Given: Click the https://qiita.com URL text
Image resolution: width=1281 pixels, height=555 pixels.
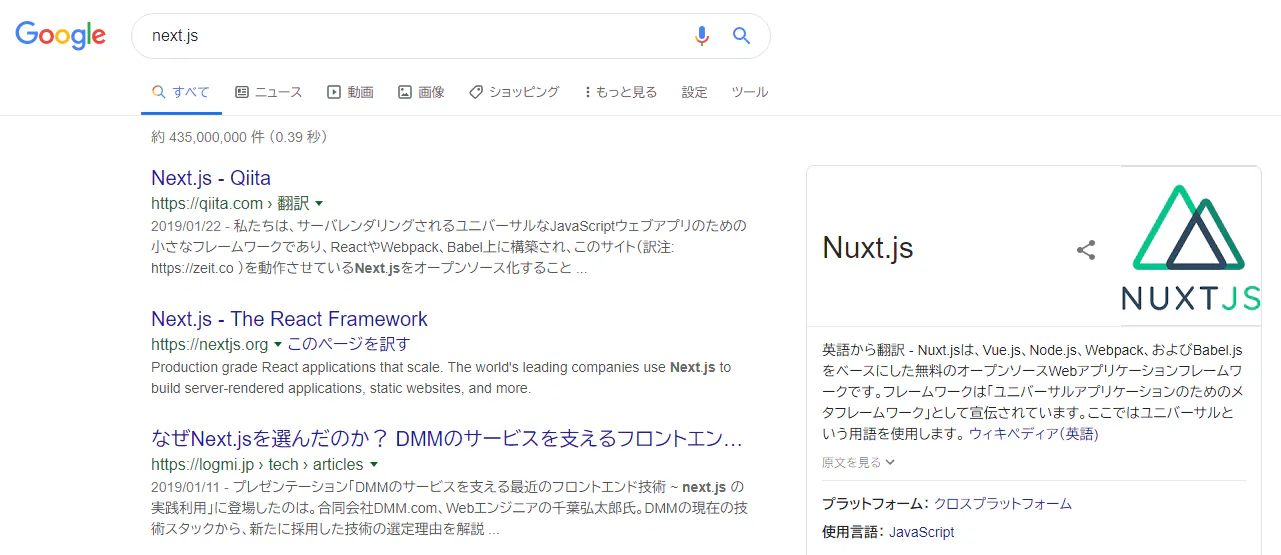Looking at the screenshot, I should [x=207, y=203].
